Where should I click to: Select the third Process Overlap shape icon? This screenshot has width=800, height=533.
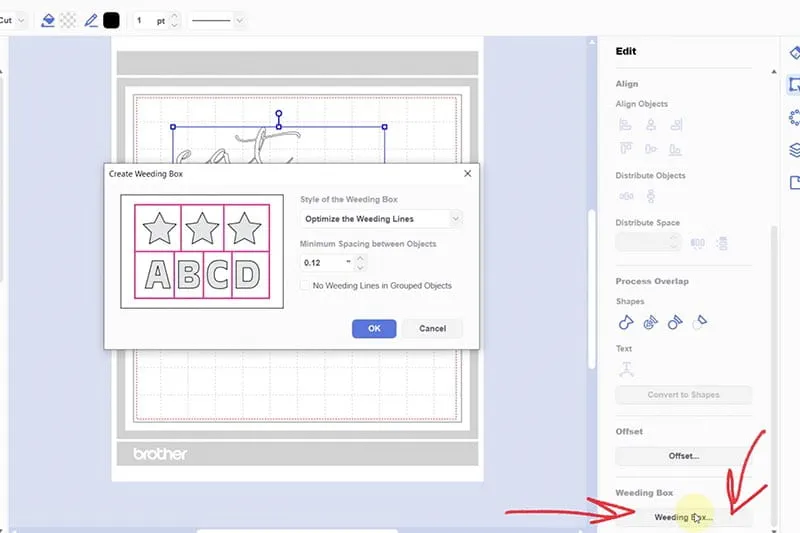coord(676,322)
